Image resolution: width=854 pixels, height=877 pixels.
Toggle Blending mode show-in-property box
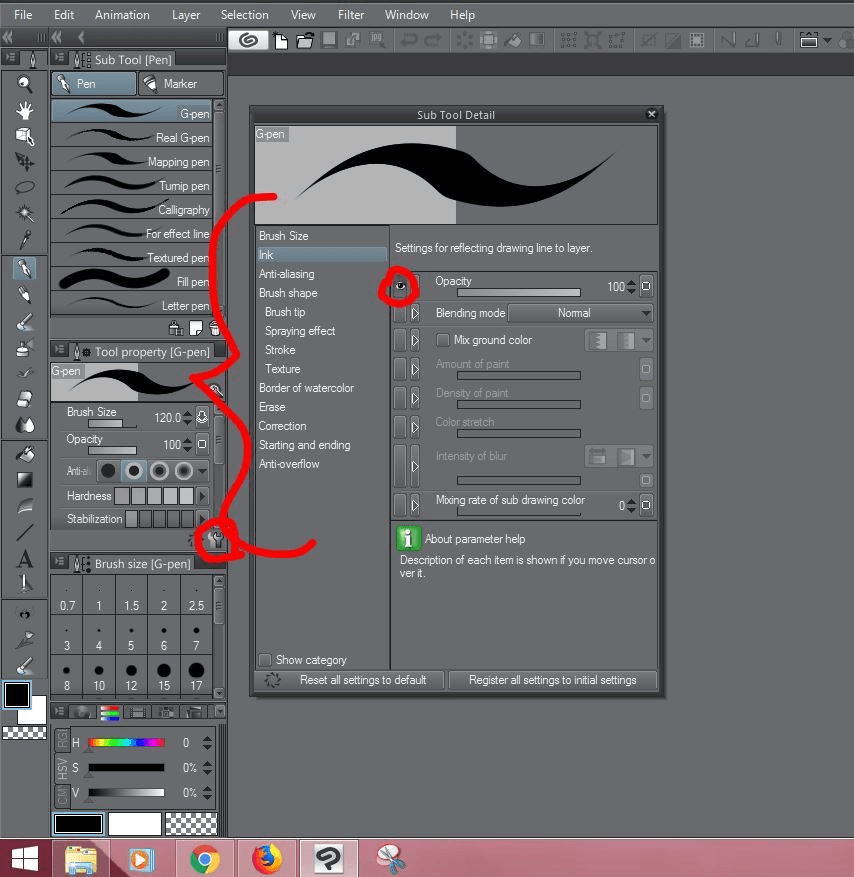[400, 313]
